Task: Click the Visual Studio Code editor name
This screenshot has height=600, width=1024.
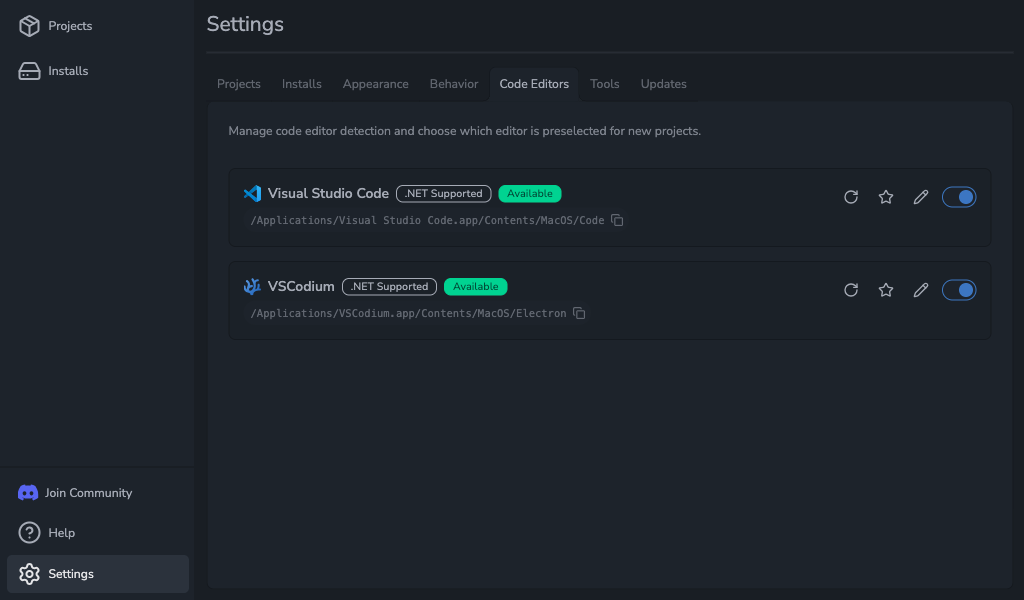Action: 328,193
